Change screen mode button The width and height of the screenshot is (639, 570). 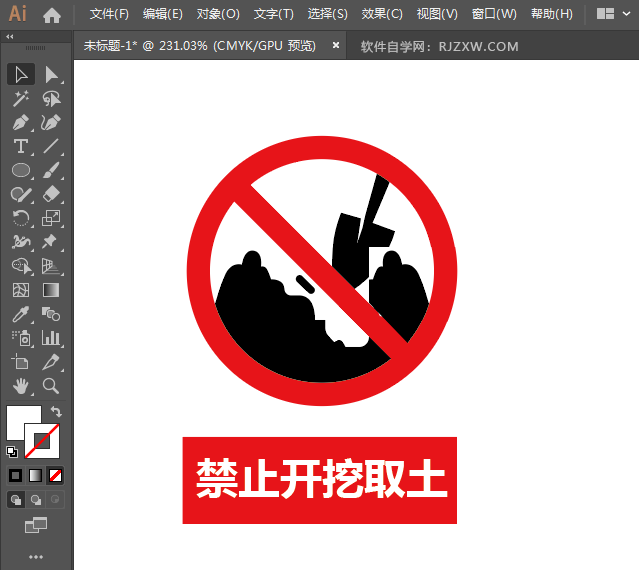tap(36, 525)
